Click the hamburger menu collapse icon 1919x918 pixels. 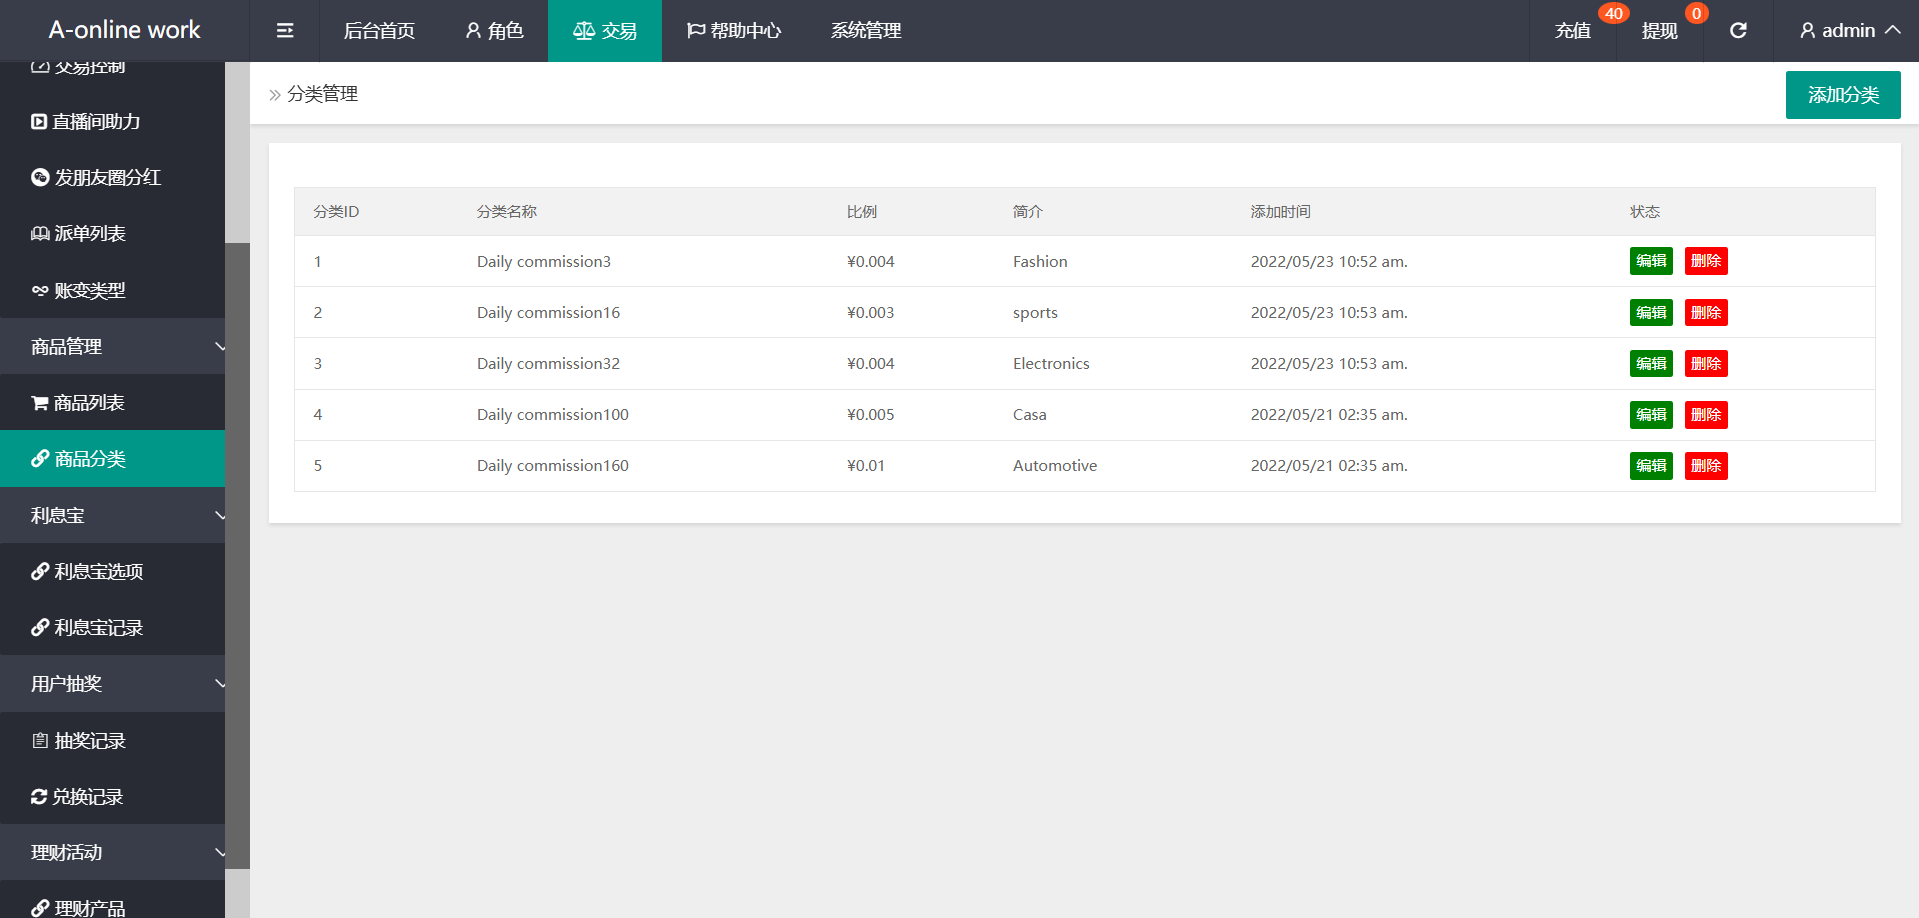[285, 31]
